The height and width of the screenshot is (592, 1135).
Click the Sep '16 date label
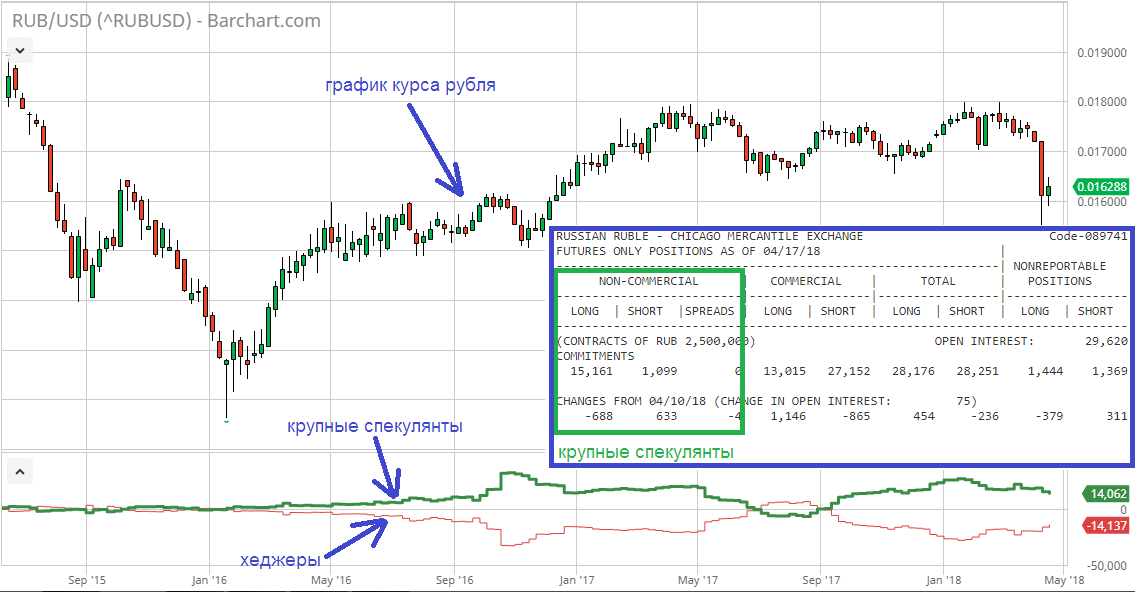(x=455, y=580)
